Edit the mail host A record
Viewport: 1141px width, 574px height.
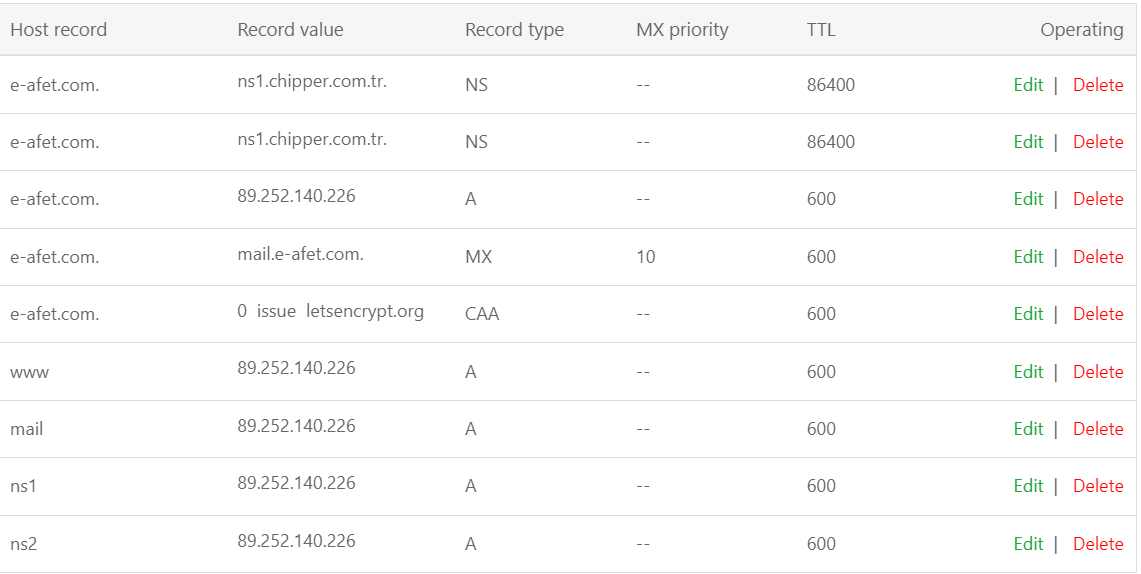click(1028, 429)
